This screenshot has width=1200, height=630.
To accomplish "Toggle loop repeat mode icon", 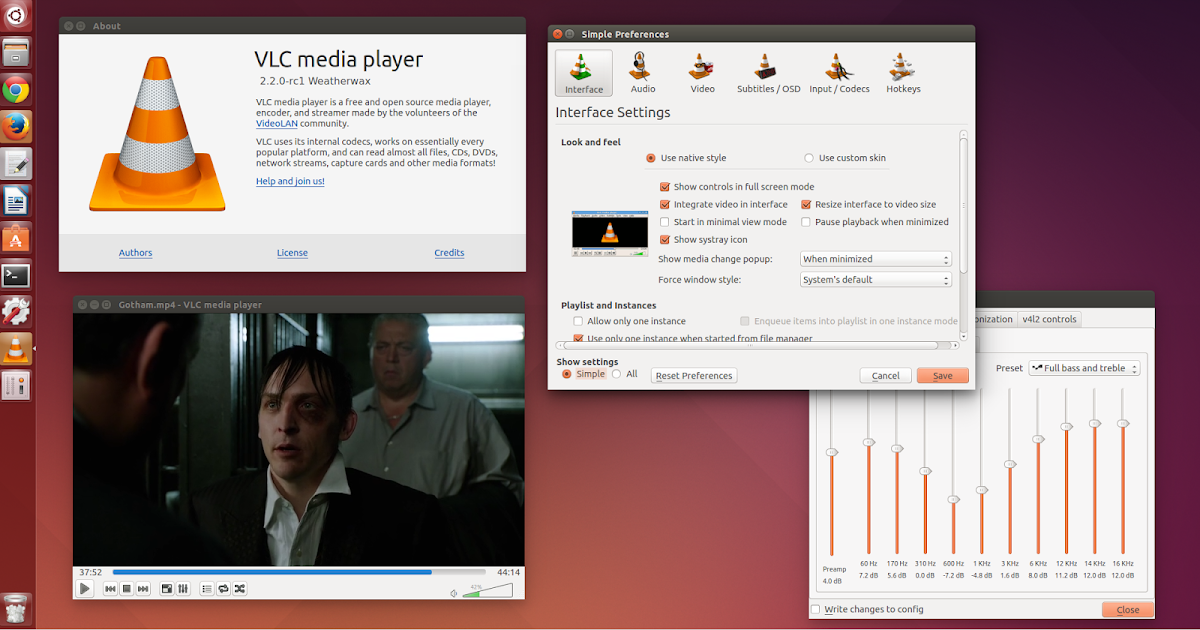I will point(223,589).
